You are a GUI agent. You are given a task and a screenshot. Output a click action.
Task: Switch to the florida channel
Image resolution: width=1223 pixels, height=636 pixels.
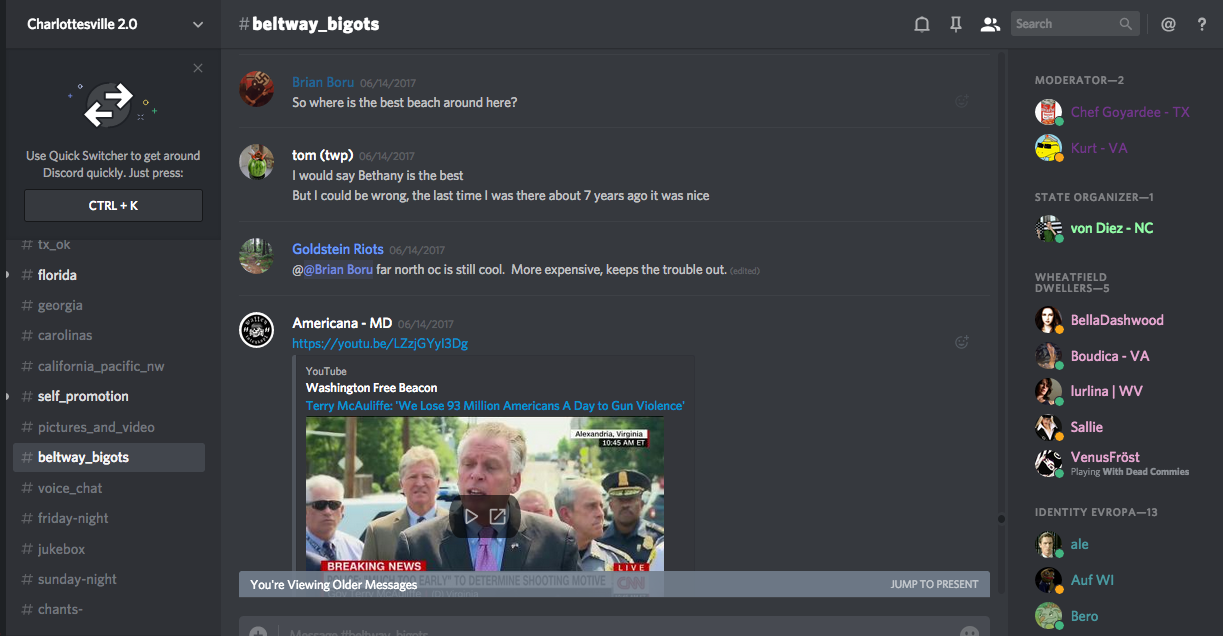(57, 275)
